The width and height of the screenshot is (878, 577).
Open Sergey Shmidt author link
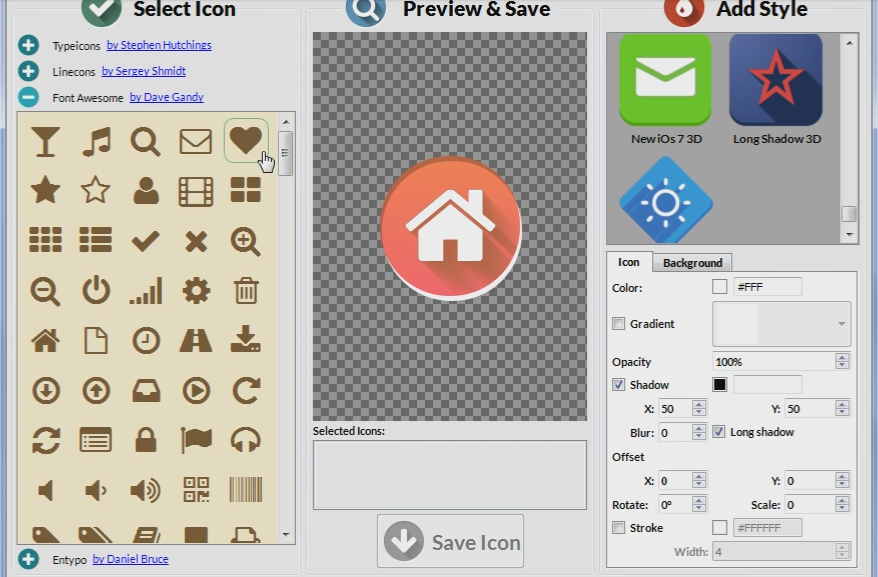[x=143, y=71]
